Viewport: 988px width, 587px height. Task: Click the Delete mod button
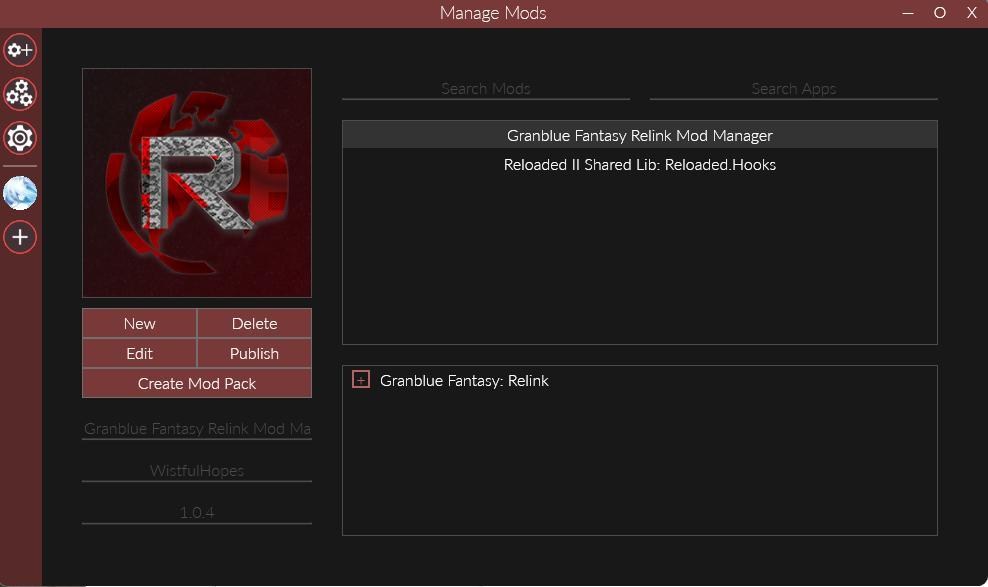tap(255, 323)
